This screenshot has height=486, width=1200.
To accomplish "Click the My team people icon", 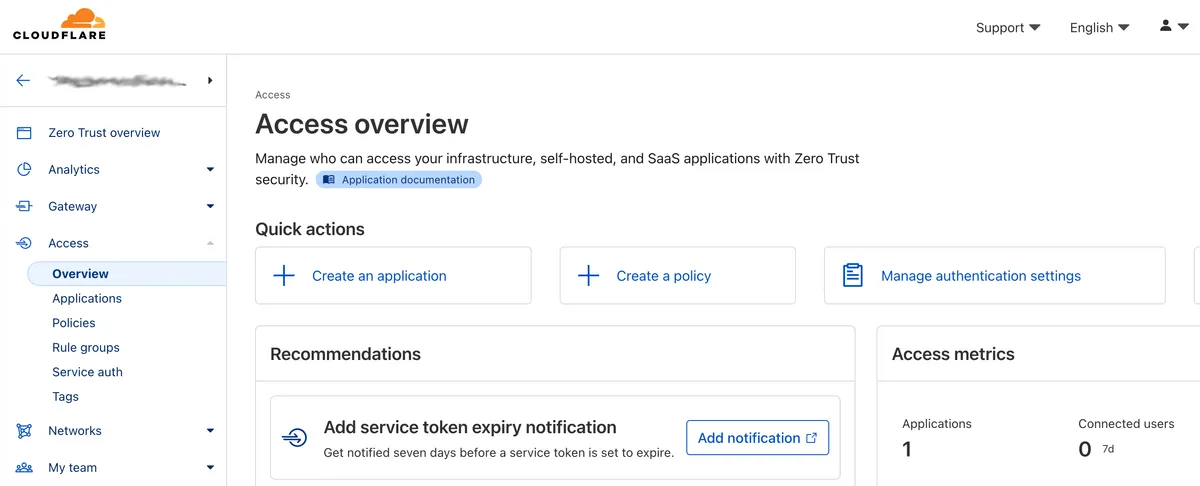I will coord(24,468).
